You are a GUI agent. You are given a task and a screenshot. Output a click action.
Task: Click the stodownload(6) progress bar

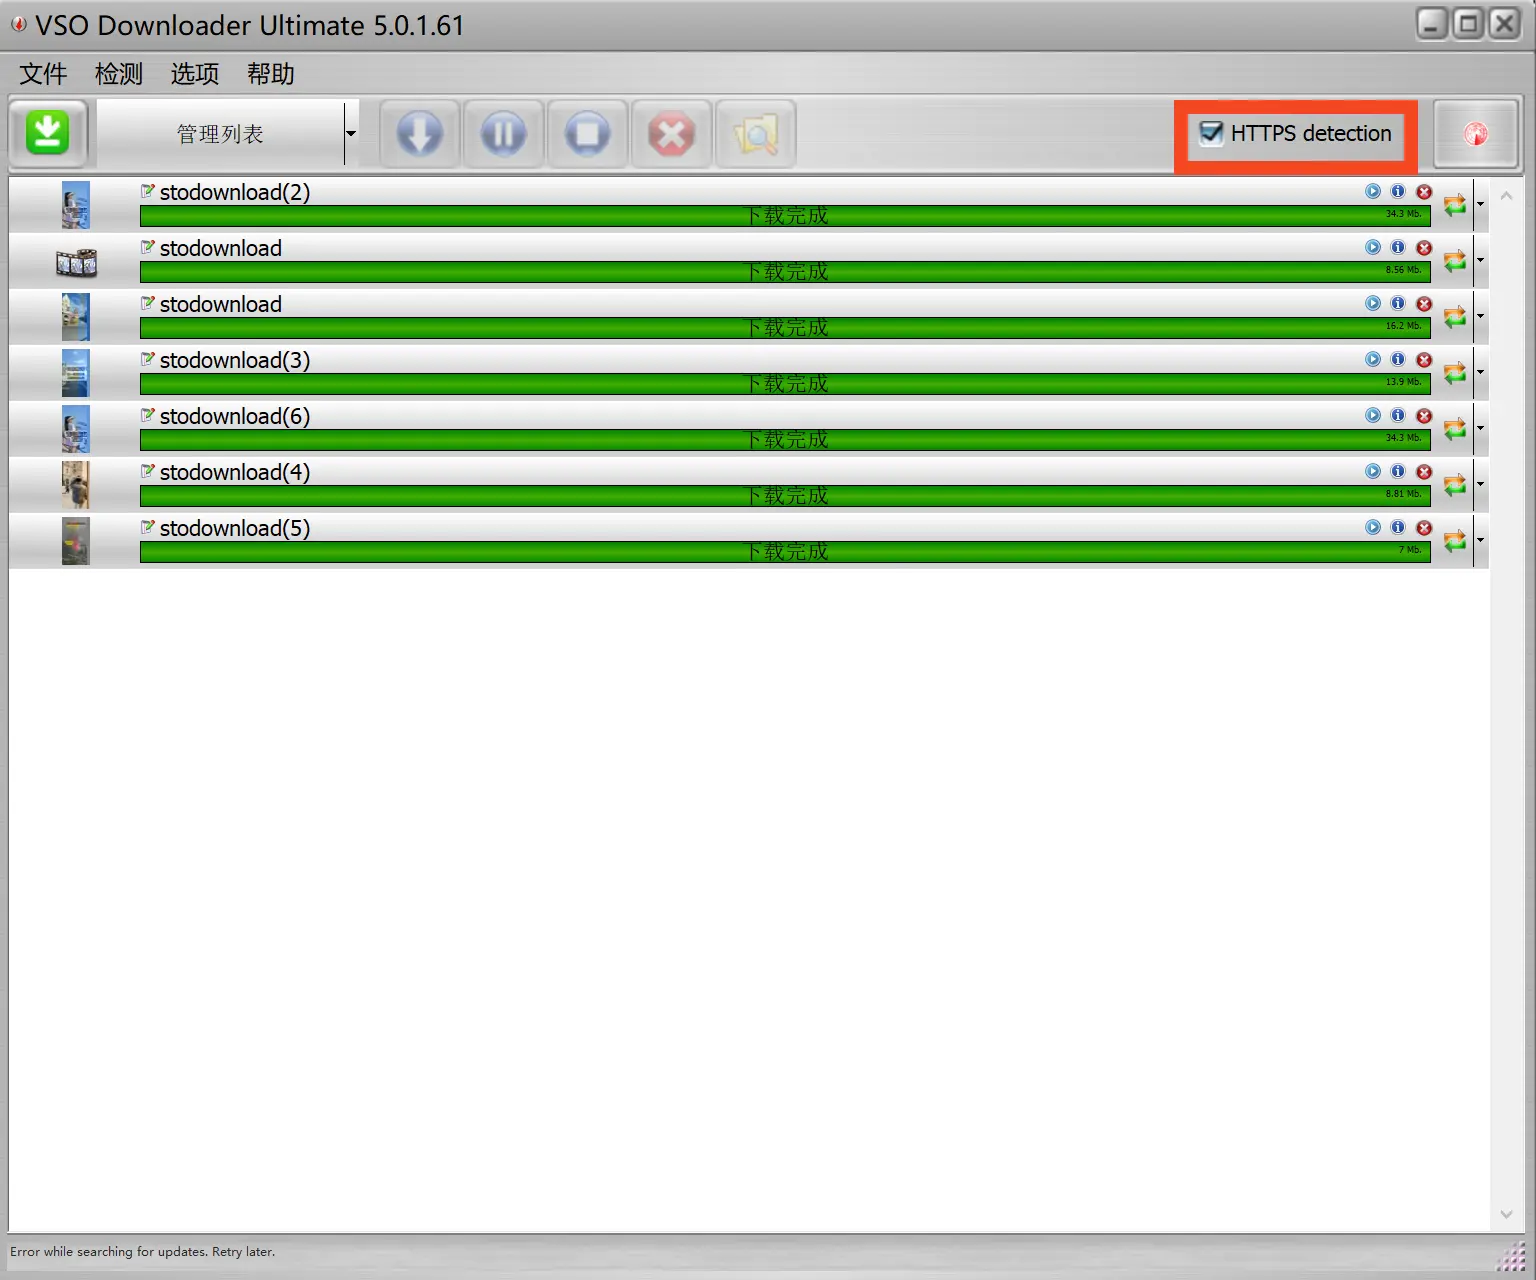tap(785, 440)
